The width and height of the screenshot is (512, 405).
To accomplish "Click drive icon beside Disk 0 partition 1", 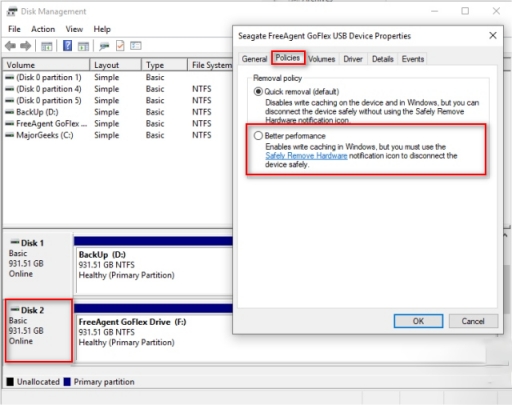I will (10, 78).
